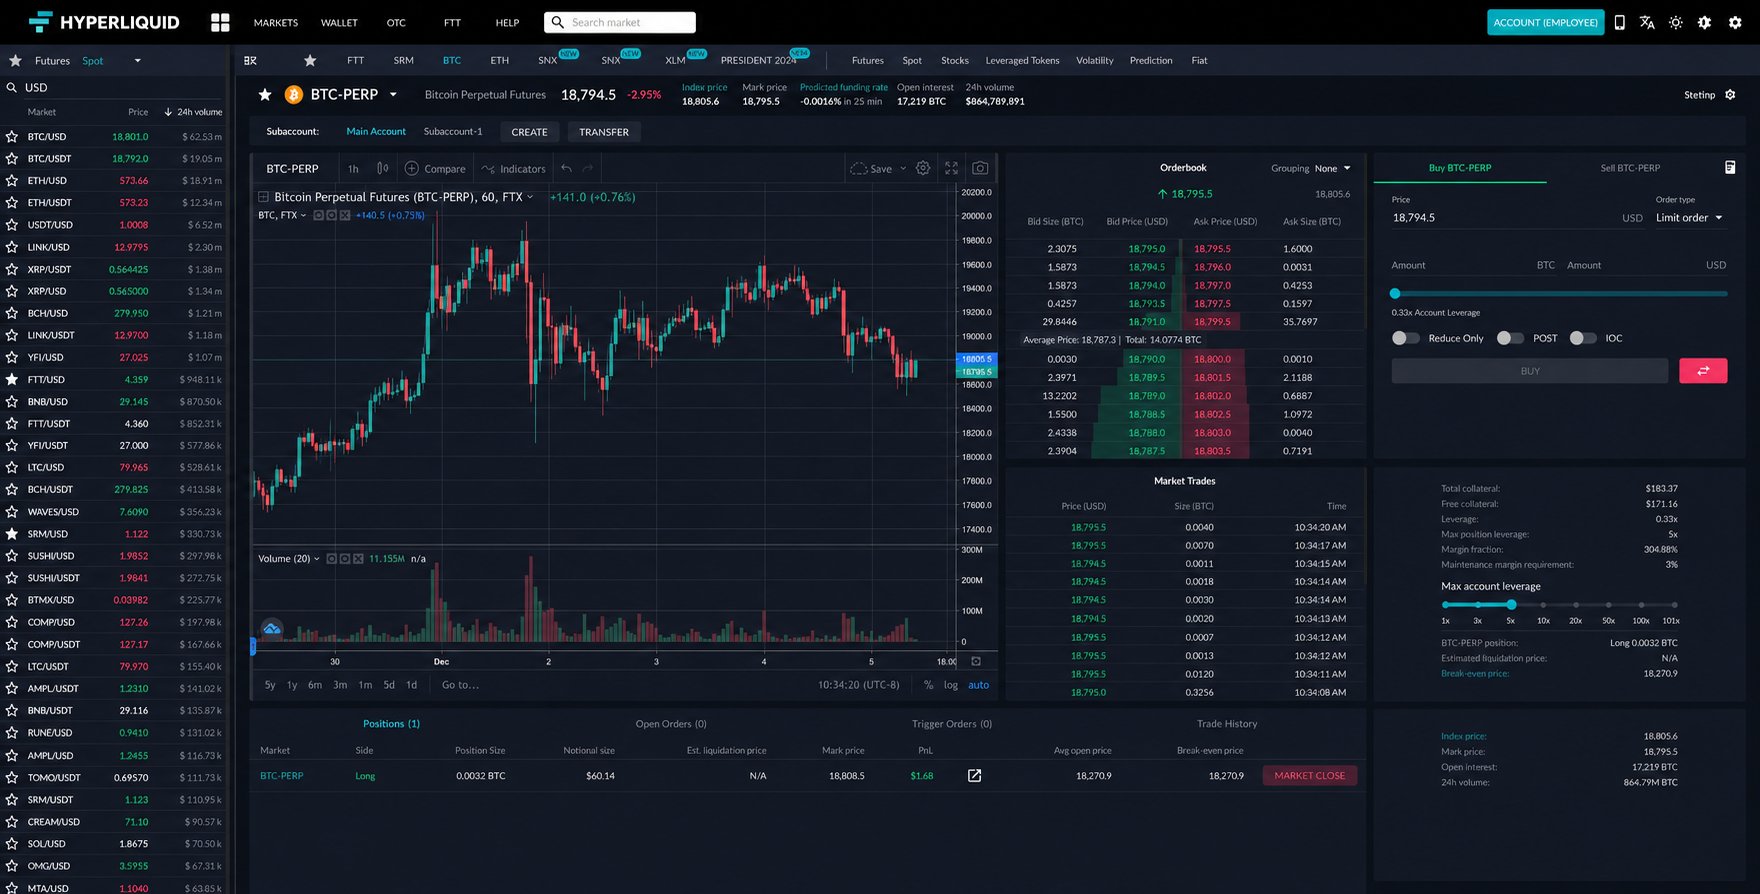Open the Trade History tab
This screenshot has height=894, width=1760.
point(1227,724)
